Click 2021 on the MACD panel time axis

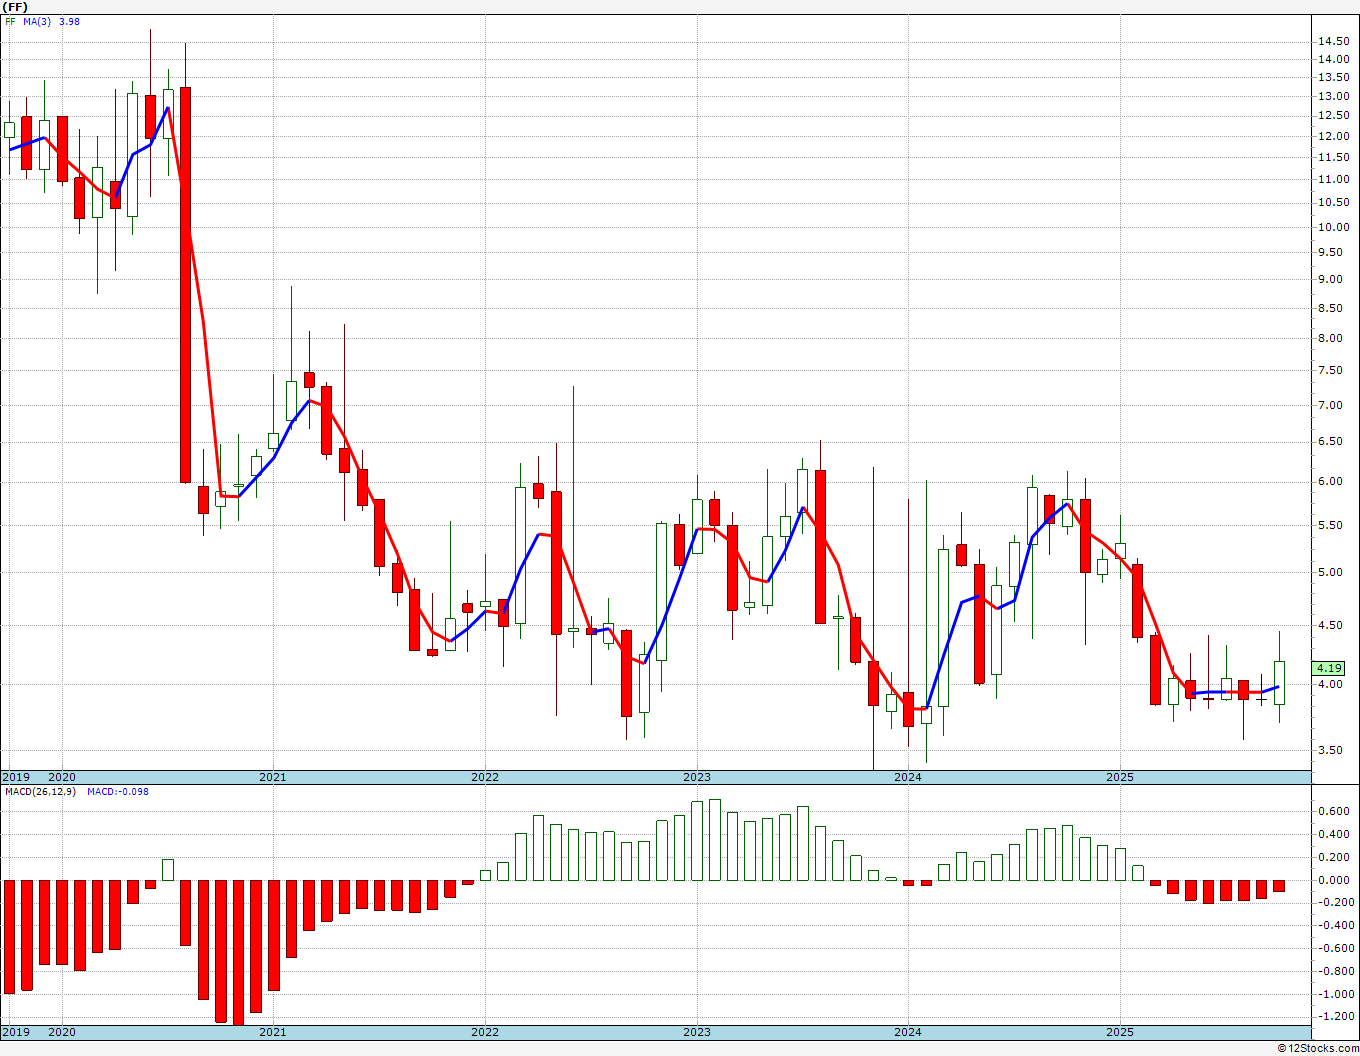(x=273, y=1032)
